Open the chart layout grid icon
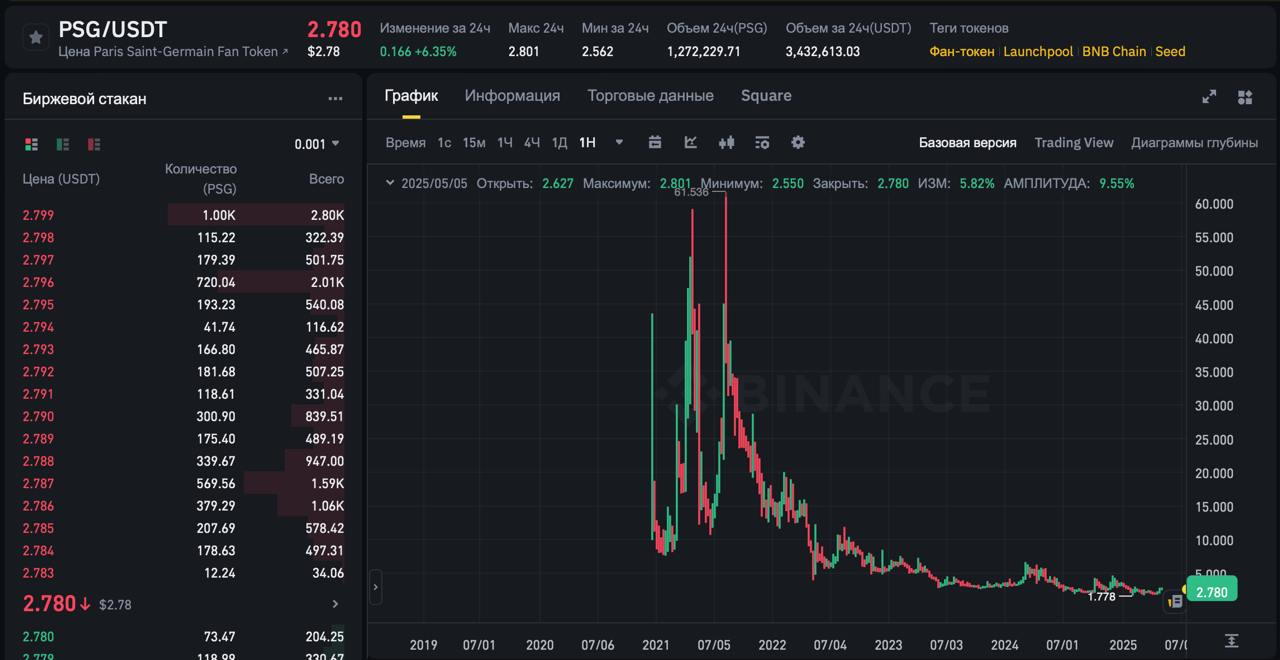The height and width of the screenshot is (660, 1280). tap(1245, 97)
